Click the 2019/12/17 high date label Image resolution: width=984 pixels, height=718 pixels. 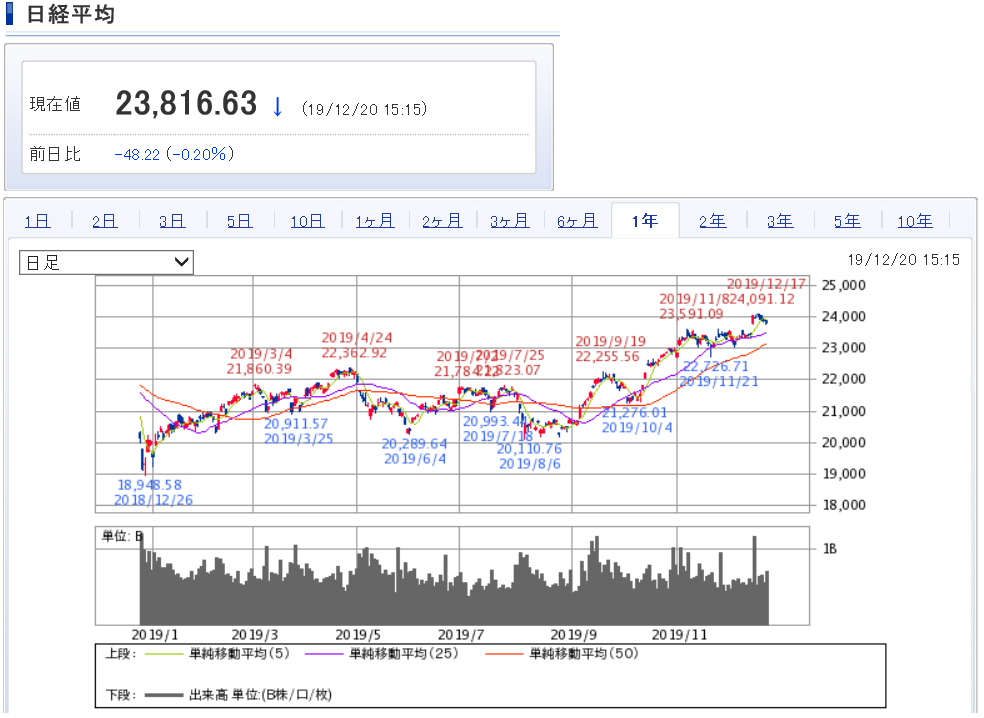tap(766, 284)
